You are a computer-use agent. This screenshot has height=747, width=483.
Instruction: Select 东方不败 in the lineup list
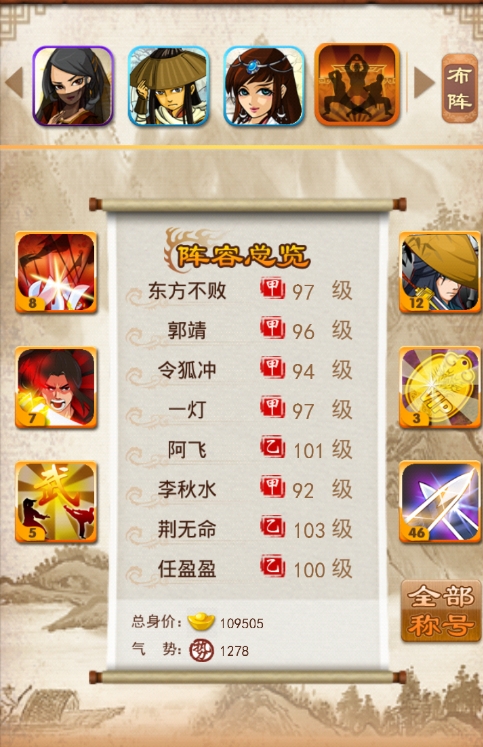241,291
